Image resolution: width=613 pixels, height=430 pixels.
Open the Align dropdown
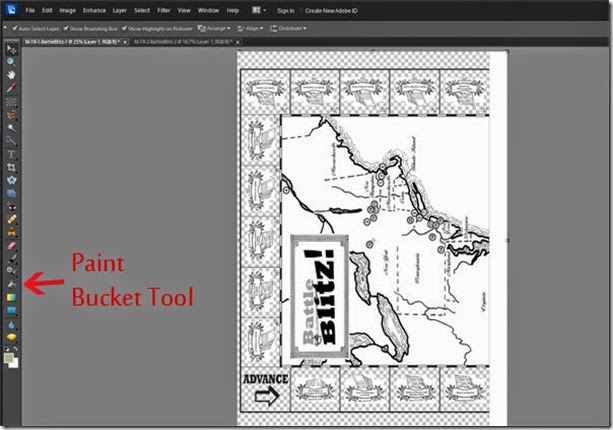(250, 28)
